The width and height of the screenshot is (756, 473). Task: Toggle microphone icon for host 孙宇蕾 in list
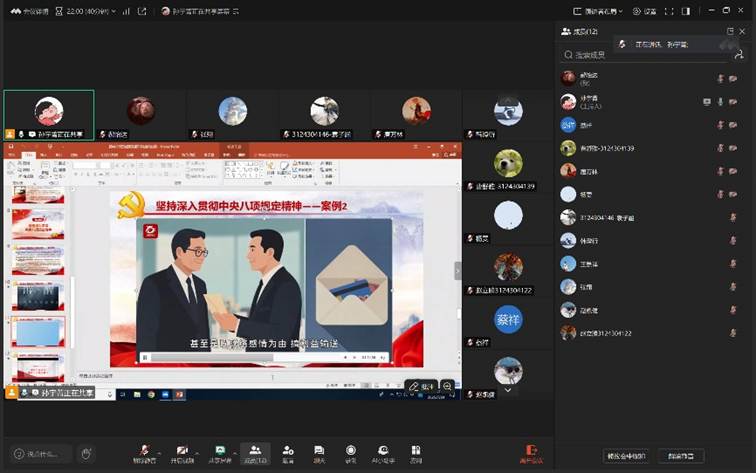click(x=720, y=102)
